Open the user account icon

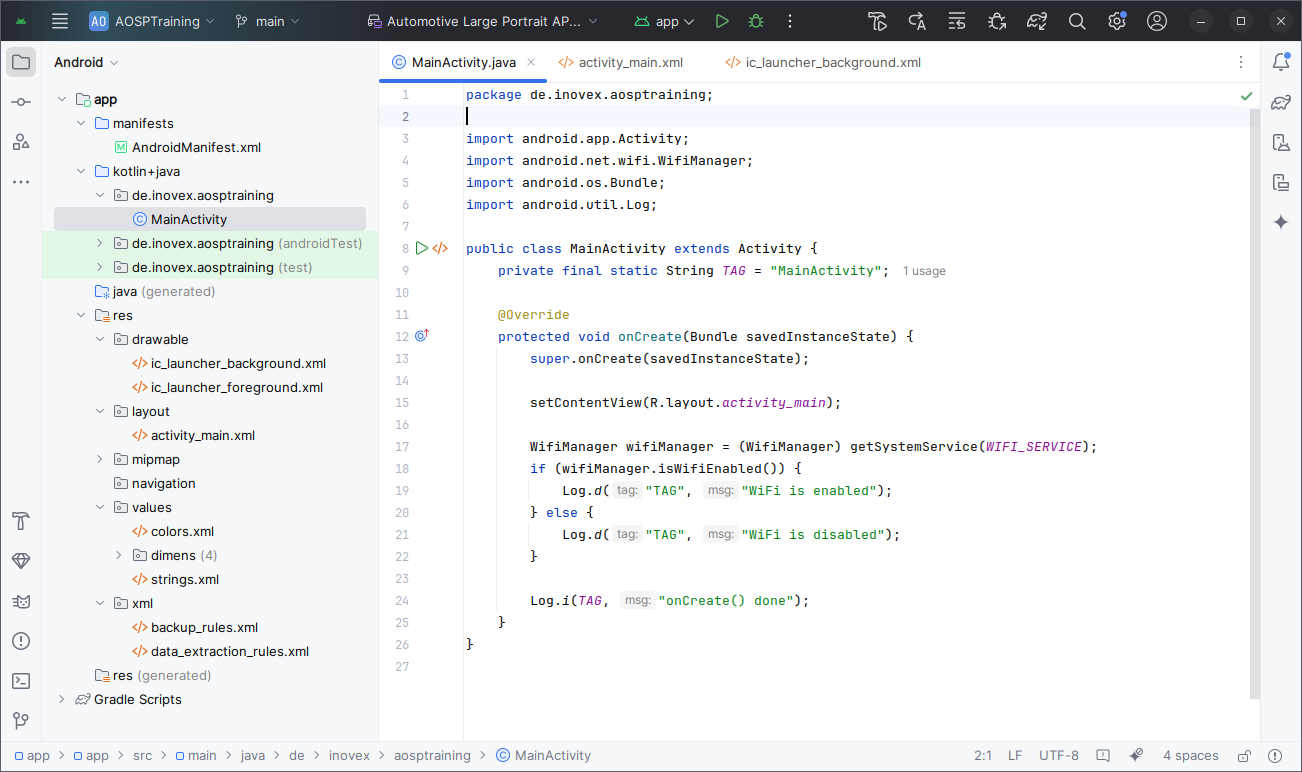(x=1157, y=21)
